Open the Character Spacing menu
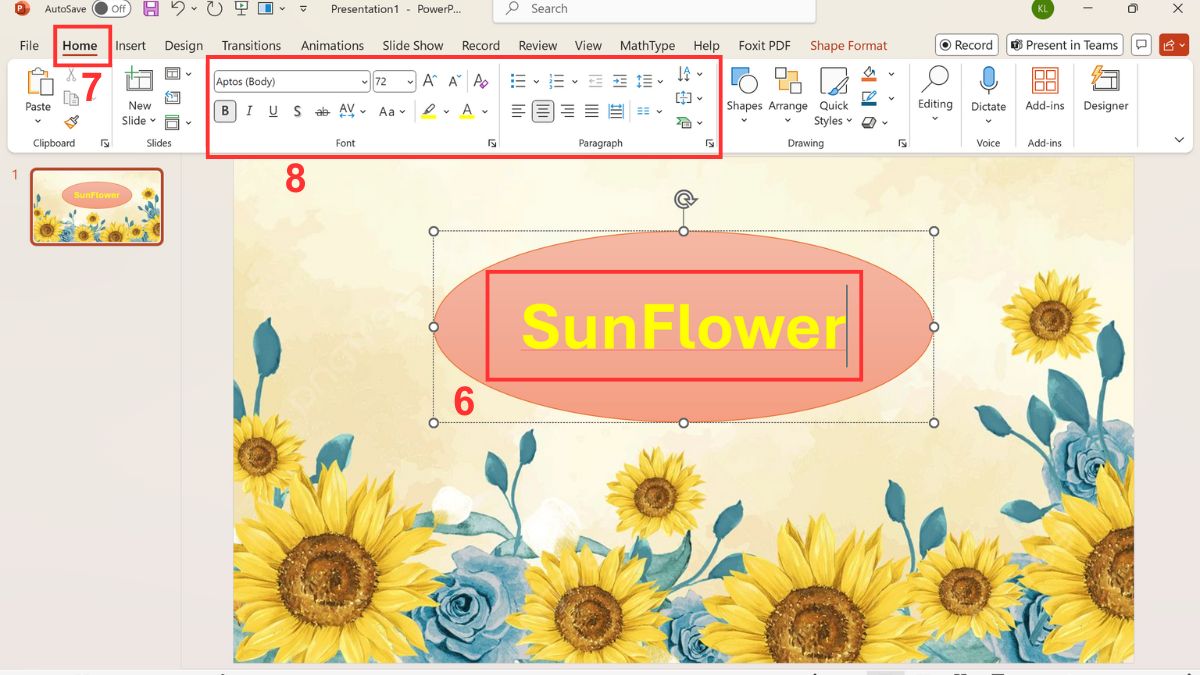 pos(351,111)
